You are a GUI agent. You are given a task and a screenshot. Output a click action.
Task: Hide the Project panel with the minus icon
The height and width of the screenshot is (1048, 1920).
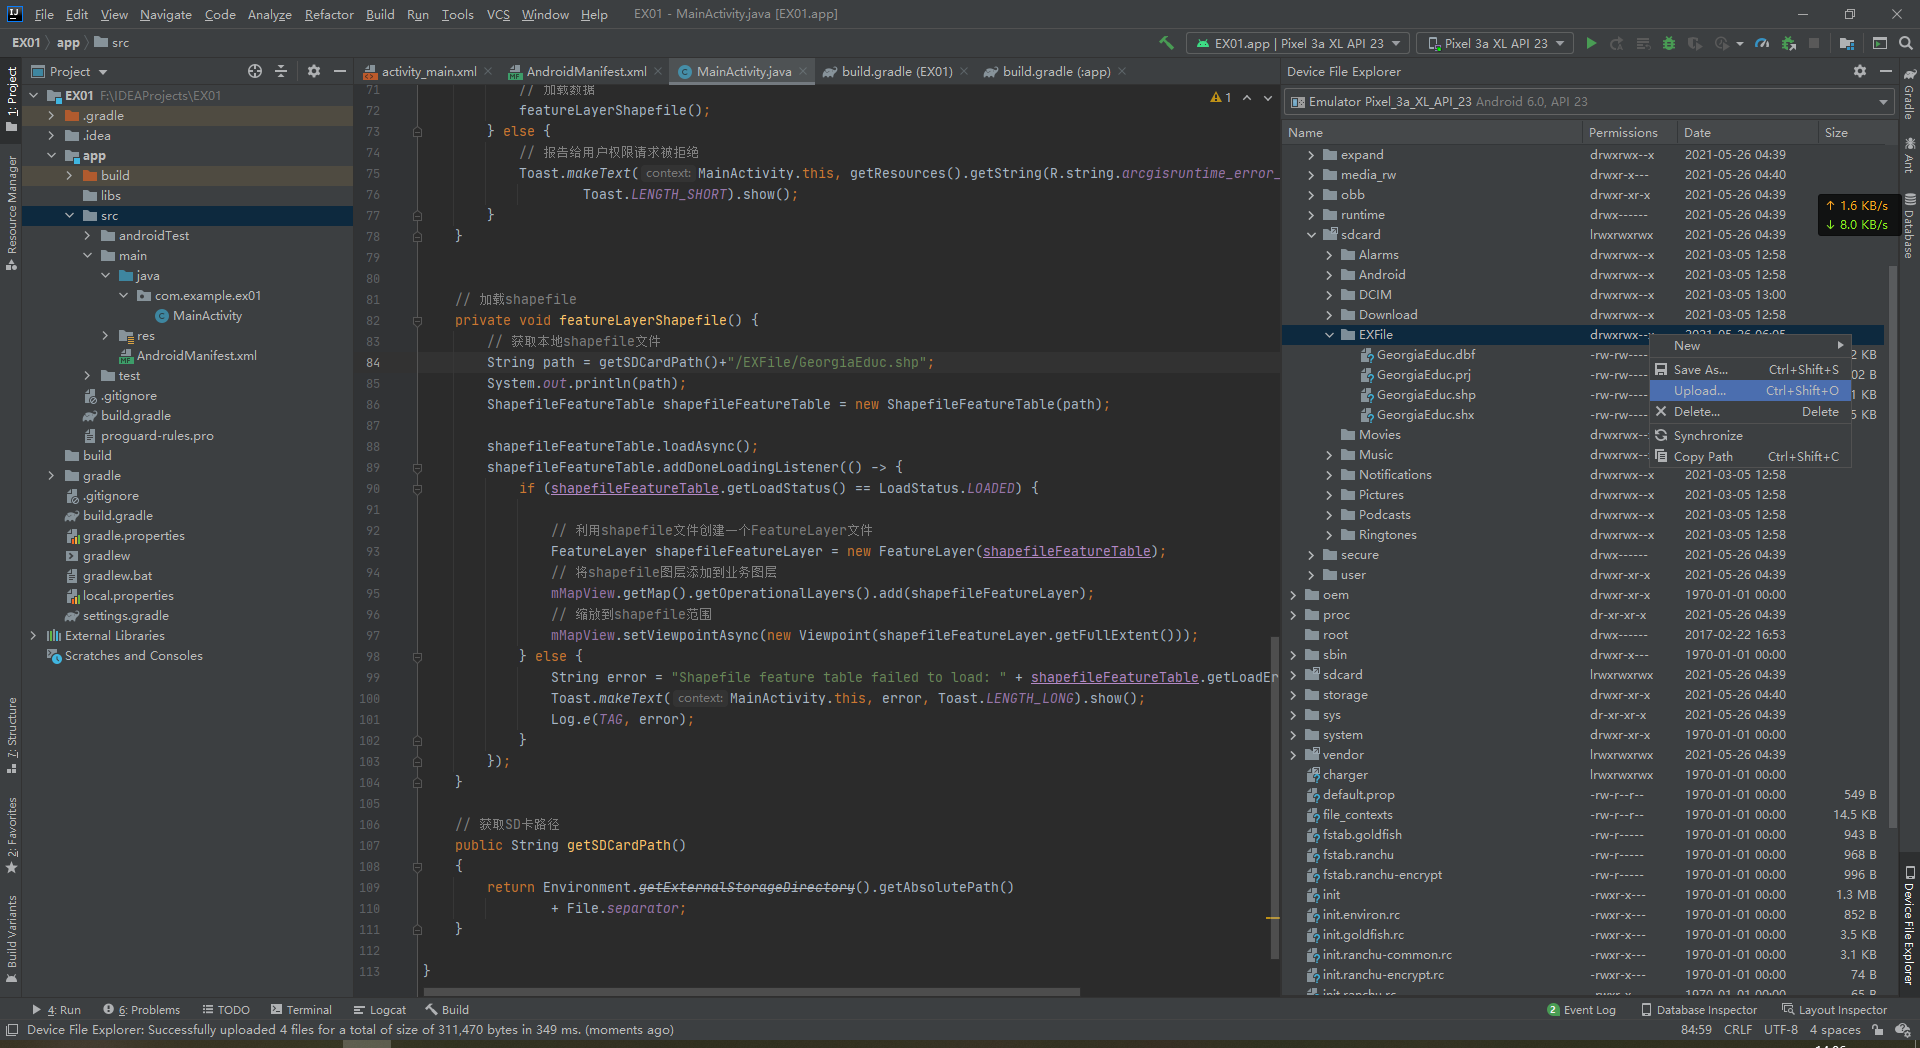[x=340, y=71]
